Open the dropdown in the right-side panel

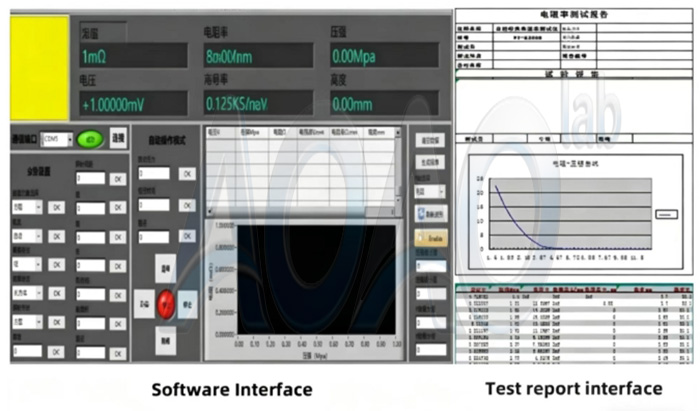click(x=428, y=189)
